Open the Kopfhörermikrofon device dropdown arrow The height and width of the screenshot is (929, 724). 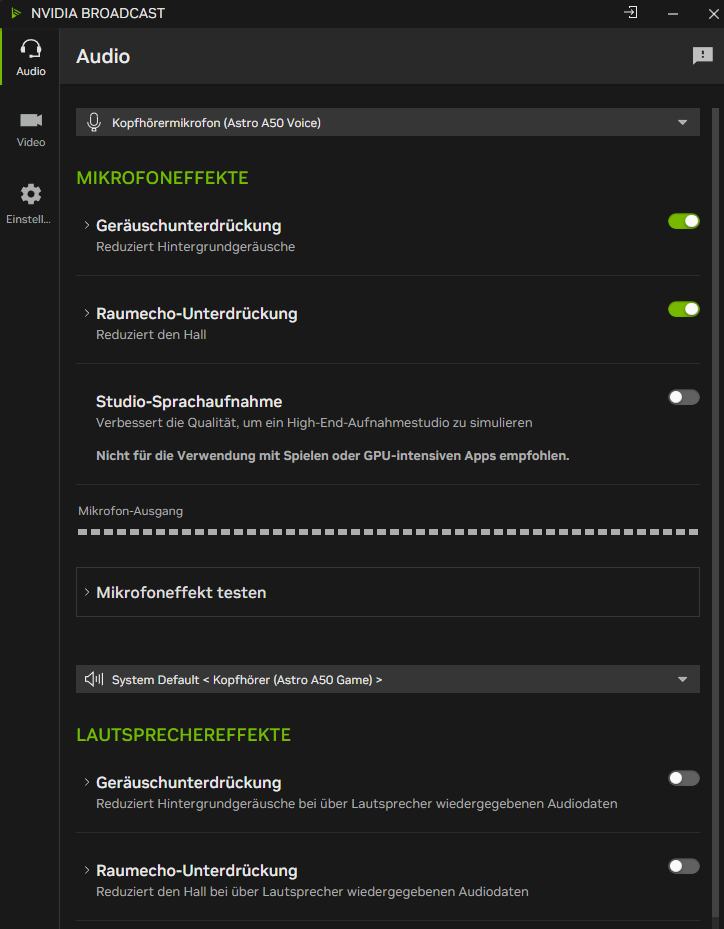[x=683, y=122]
